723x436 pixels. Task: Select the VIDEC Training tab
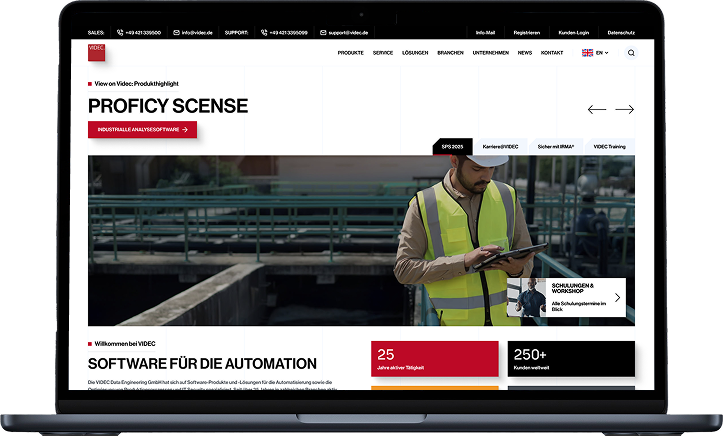[609, 147]
